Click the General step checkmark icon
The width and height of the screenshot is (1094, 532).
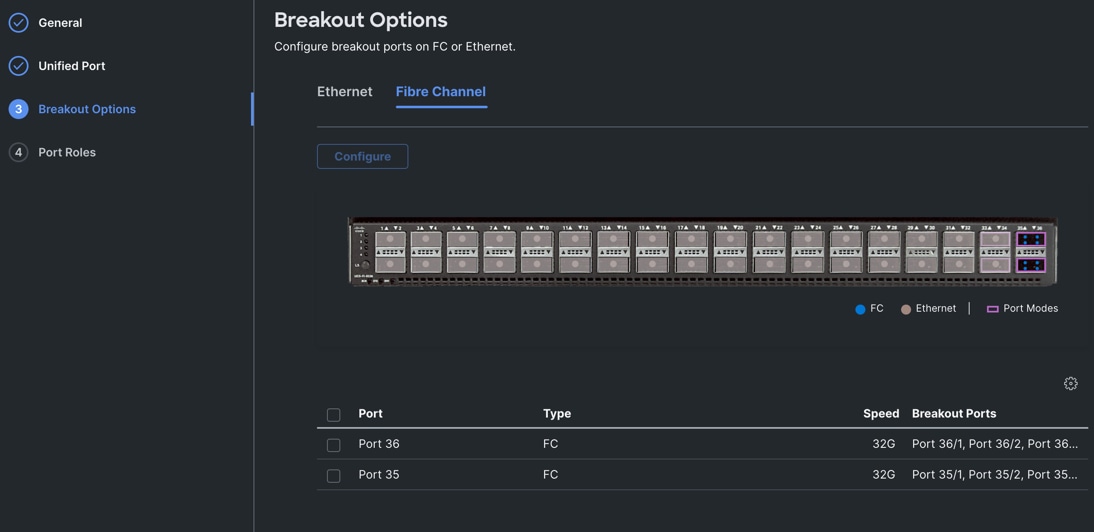tap(18, 23)
